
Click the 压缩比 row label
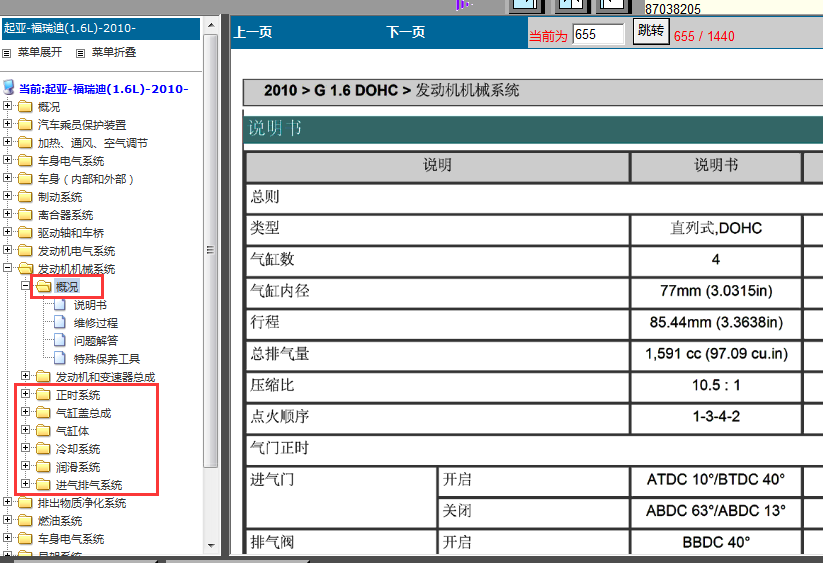click(x=272, y=385)
